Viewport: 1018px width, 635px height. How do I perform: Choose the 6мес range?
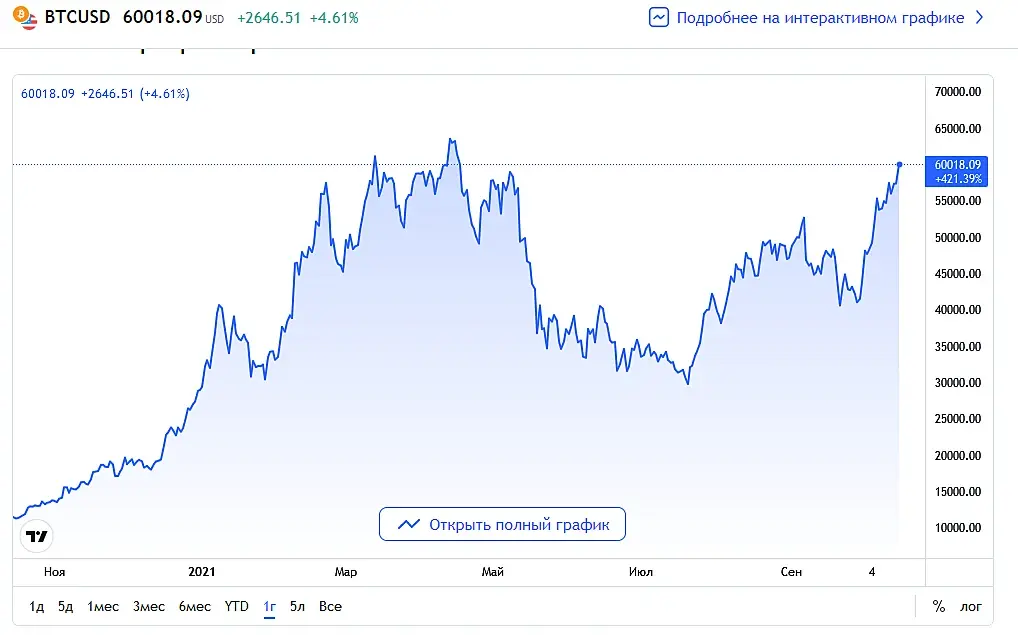[195, 606]
